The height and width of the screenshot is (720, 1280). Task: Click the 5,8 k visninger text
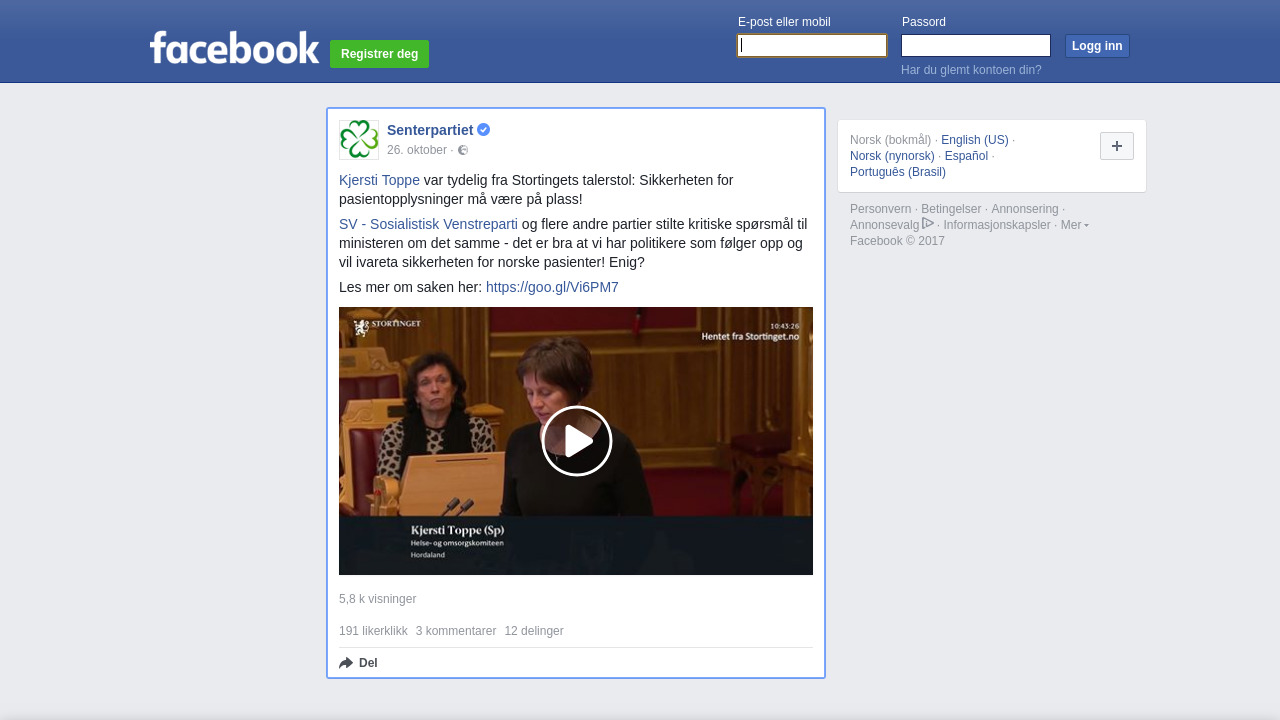tap(377, 599)
